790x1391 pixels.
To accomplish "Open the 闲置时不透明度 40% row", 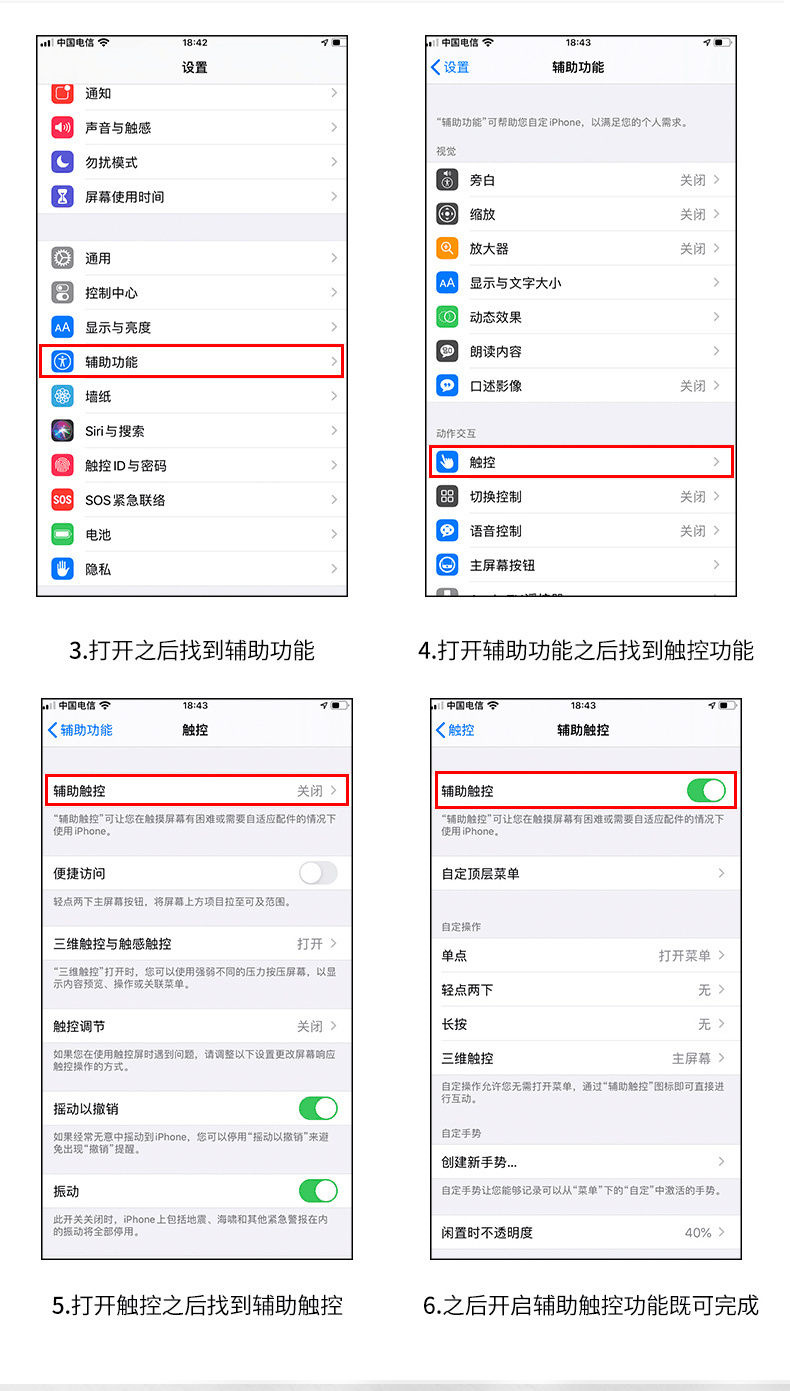I will (x=585, y=1233).
